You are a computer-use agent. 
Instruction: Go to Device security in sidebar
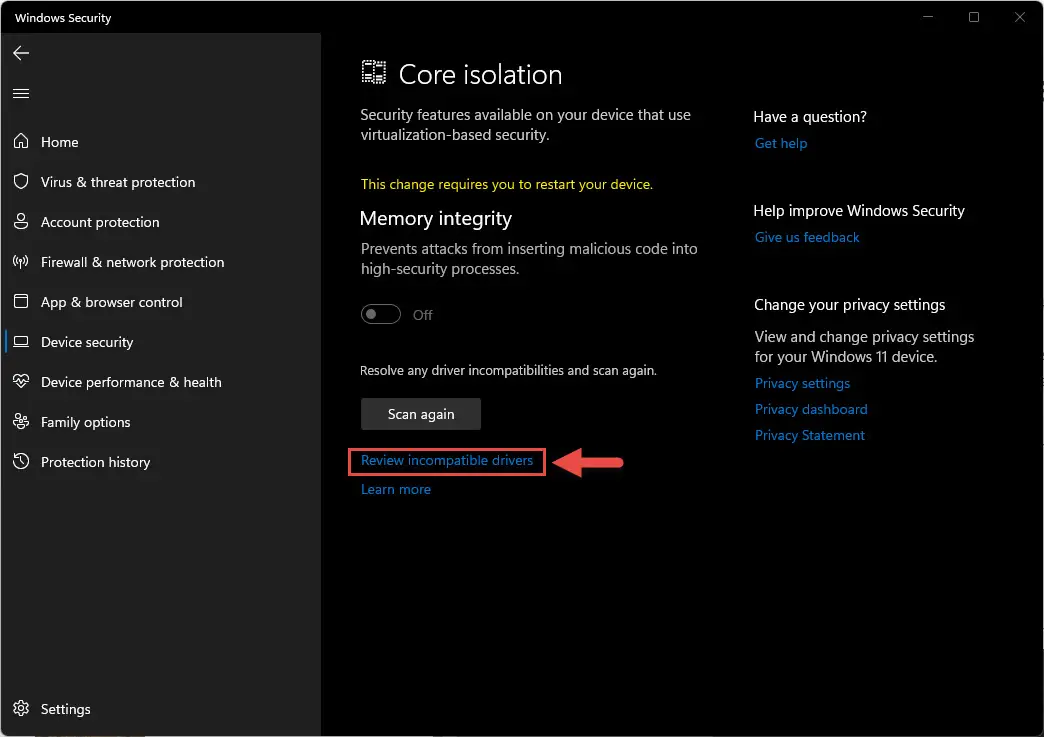(x=87, y=342)
